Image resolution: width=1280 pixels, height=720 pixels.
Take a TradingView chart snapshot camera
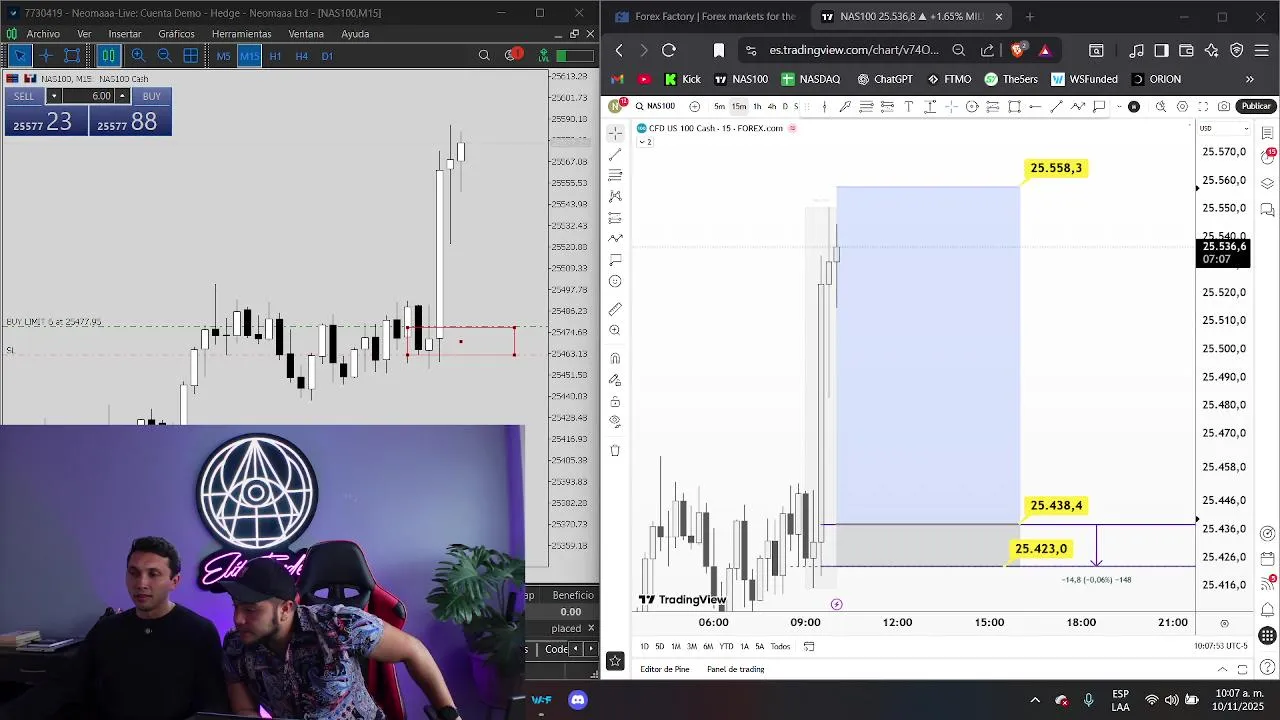[x=1224, y=106]
